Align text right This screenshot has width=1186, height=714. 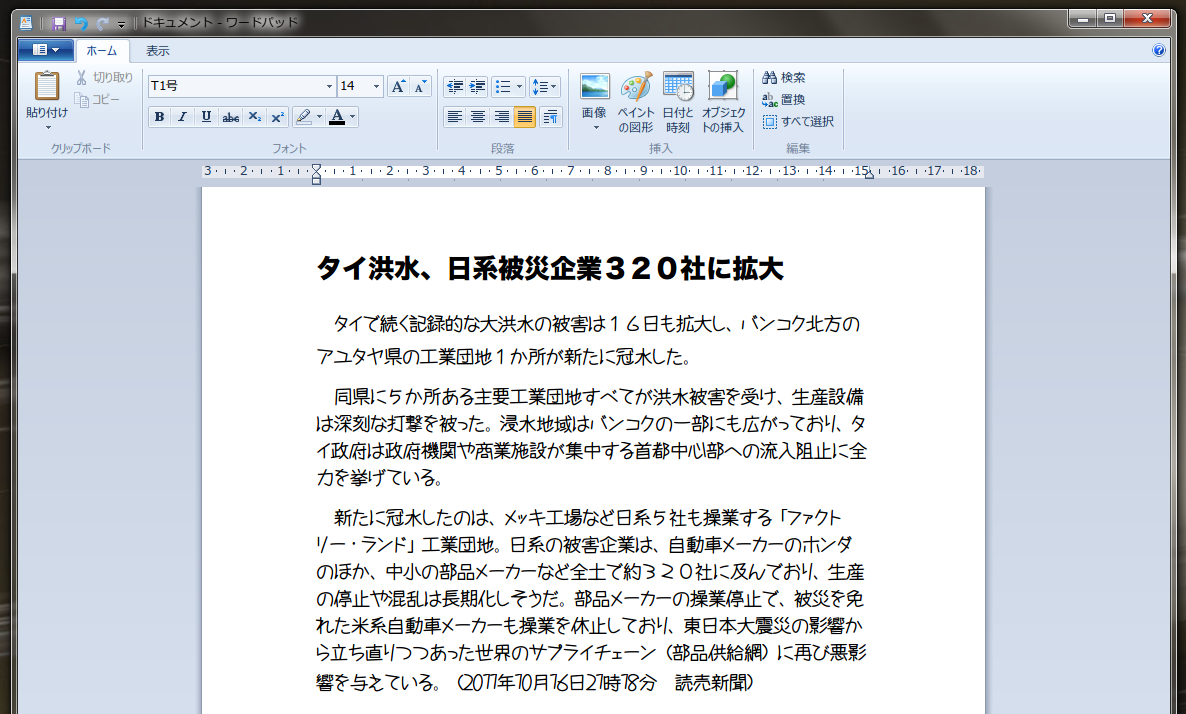pos(501,117)
